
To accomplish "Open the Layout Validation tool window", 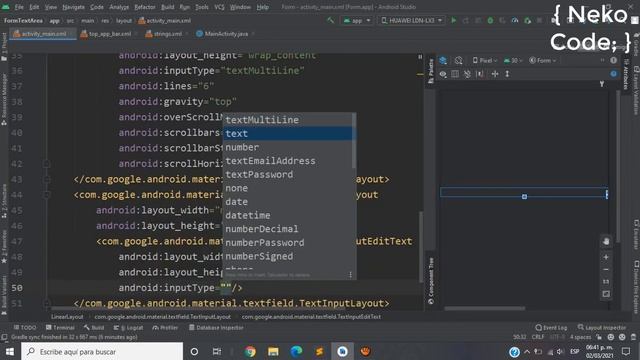I will point(636,91).
